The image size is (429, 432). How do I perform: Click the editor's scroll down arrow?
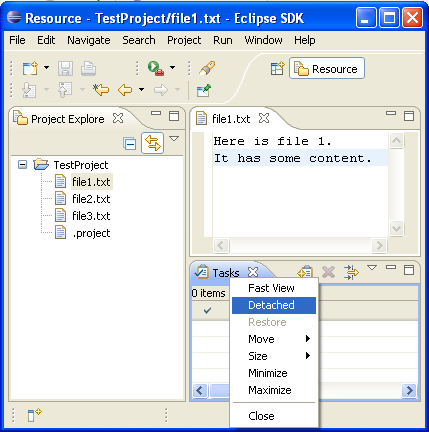coord(396,228)
